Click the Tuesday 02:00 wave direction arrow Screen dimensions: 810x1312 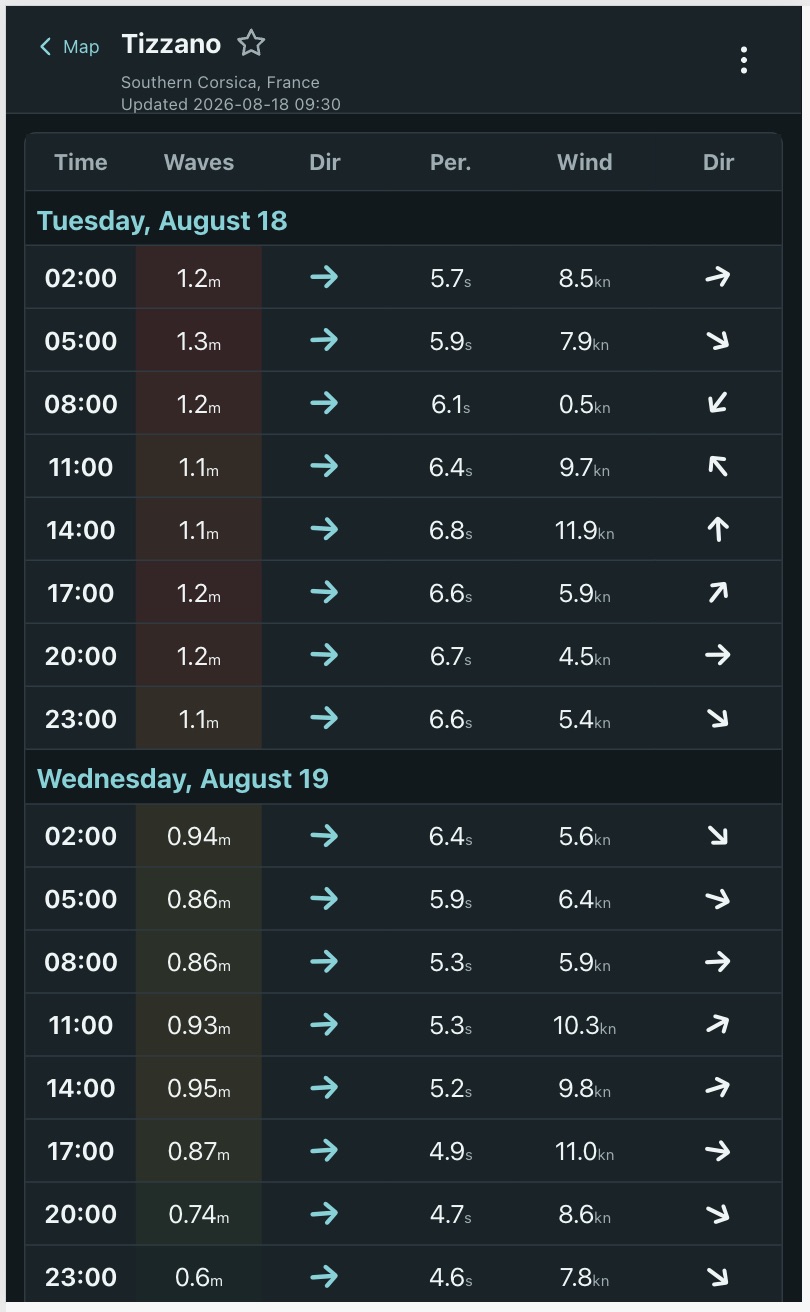tap(324, 277)
